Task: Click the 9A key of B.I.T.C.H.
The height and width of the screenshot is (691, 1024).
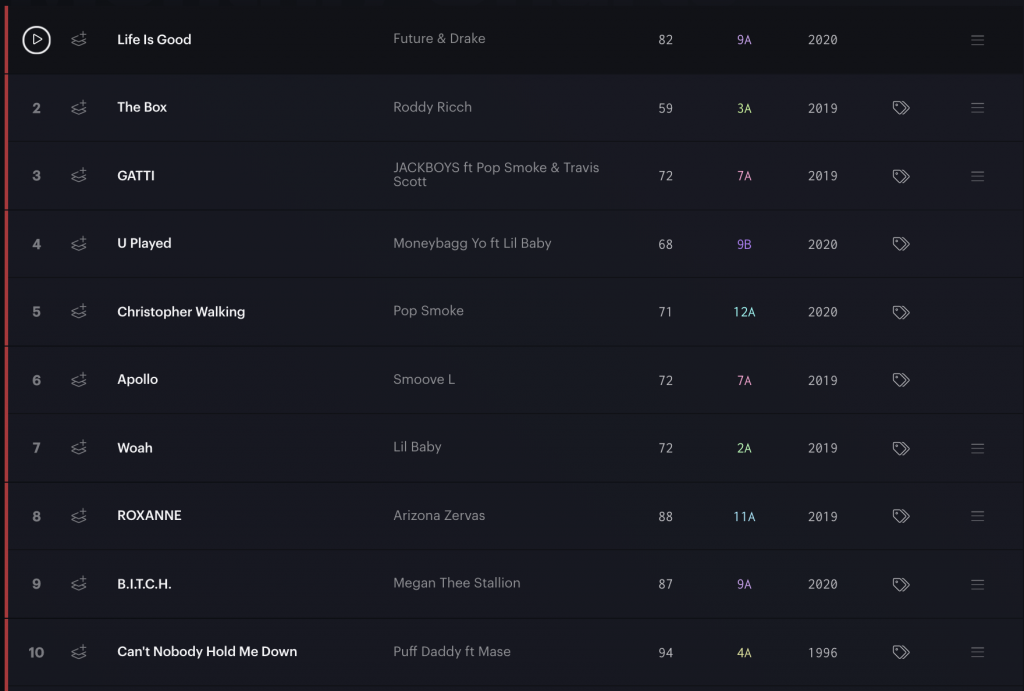Action: click(744, 585)
